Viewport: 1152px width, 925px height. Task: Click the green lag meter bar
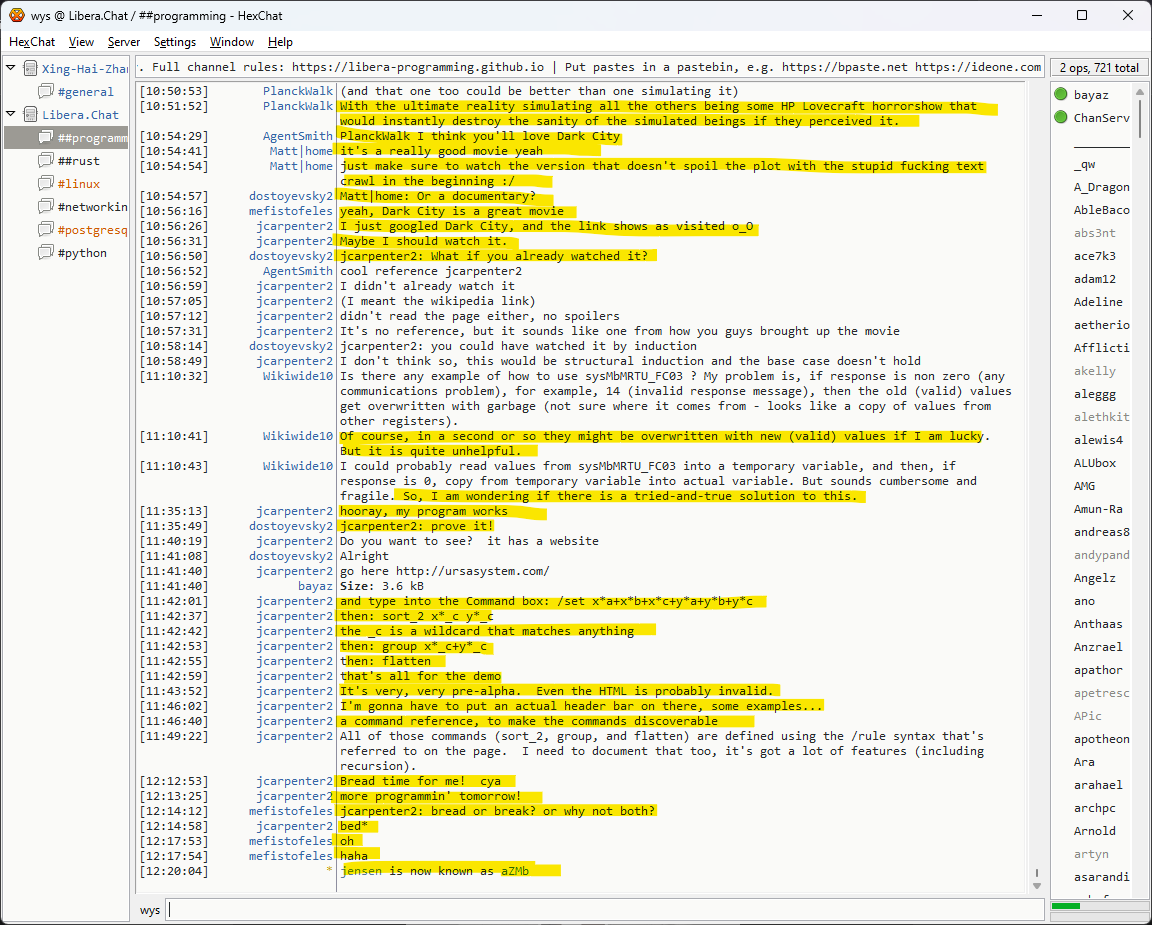[1066, 906]
